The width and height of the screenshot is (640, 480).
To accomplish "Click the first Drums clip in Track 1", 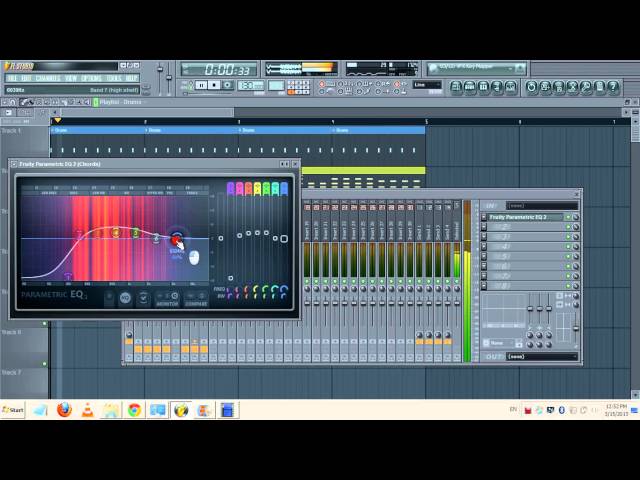I will tap(98, 130).
